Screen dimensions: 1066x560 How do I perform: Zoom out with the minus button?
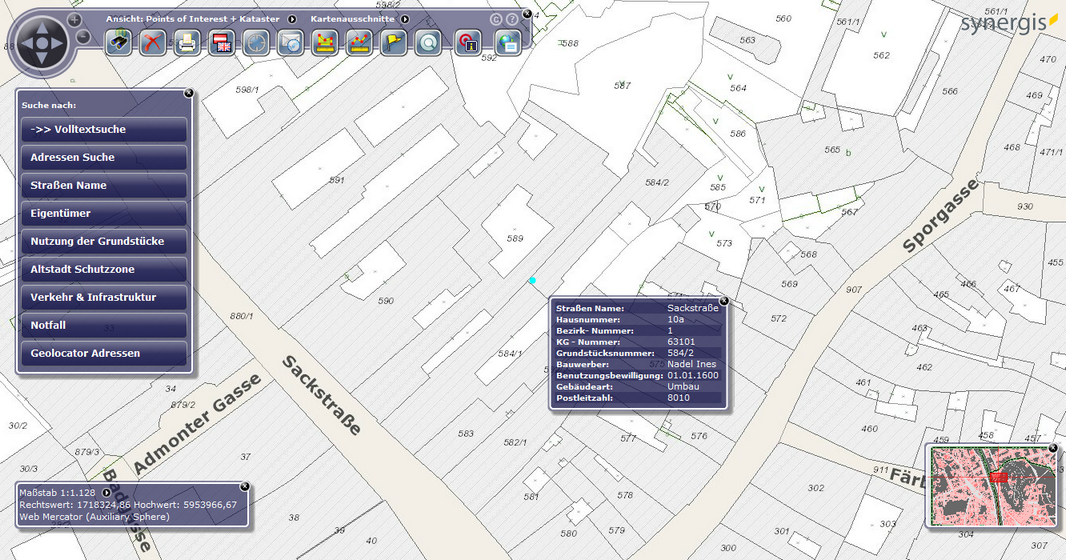click(x=84, y=37)
